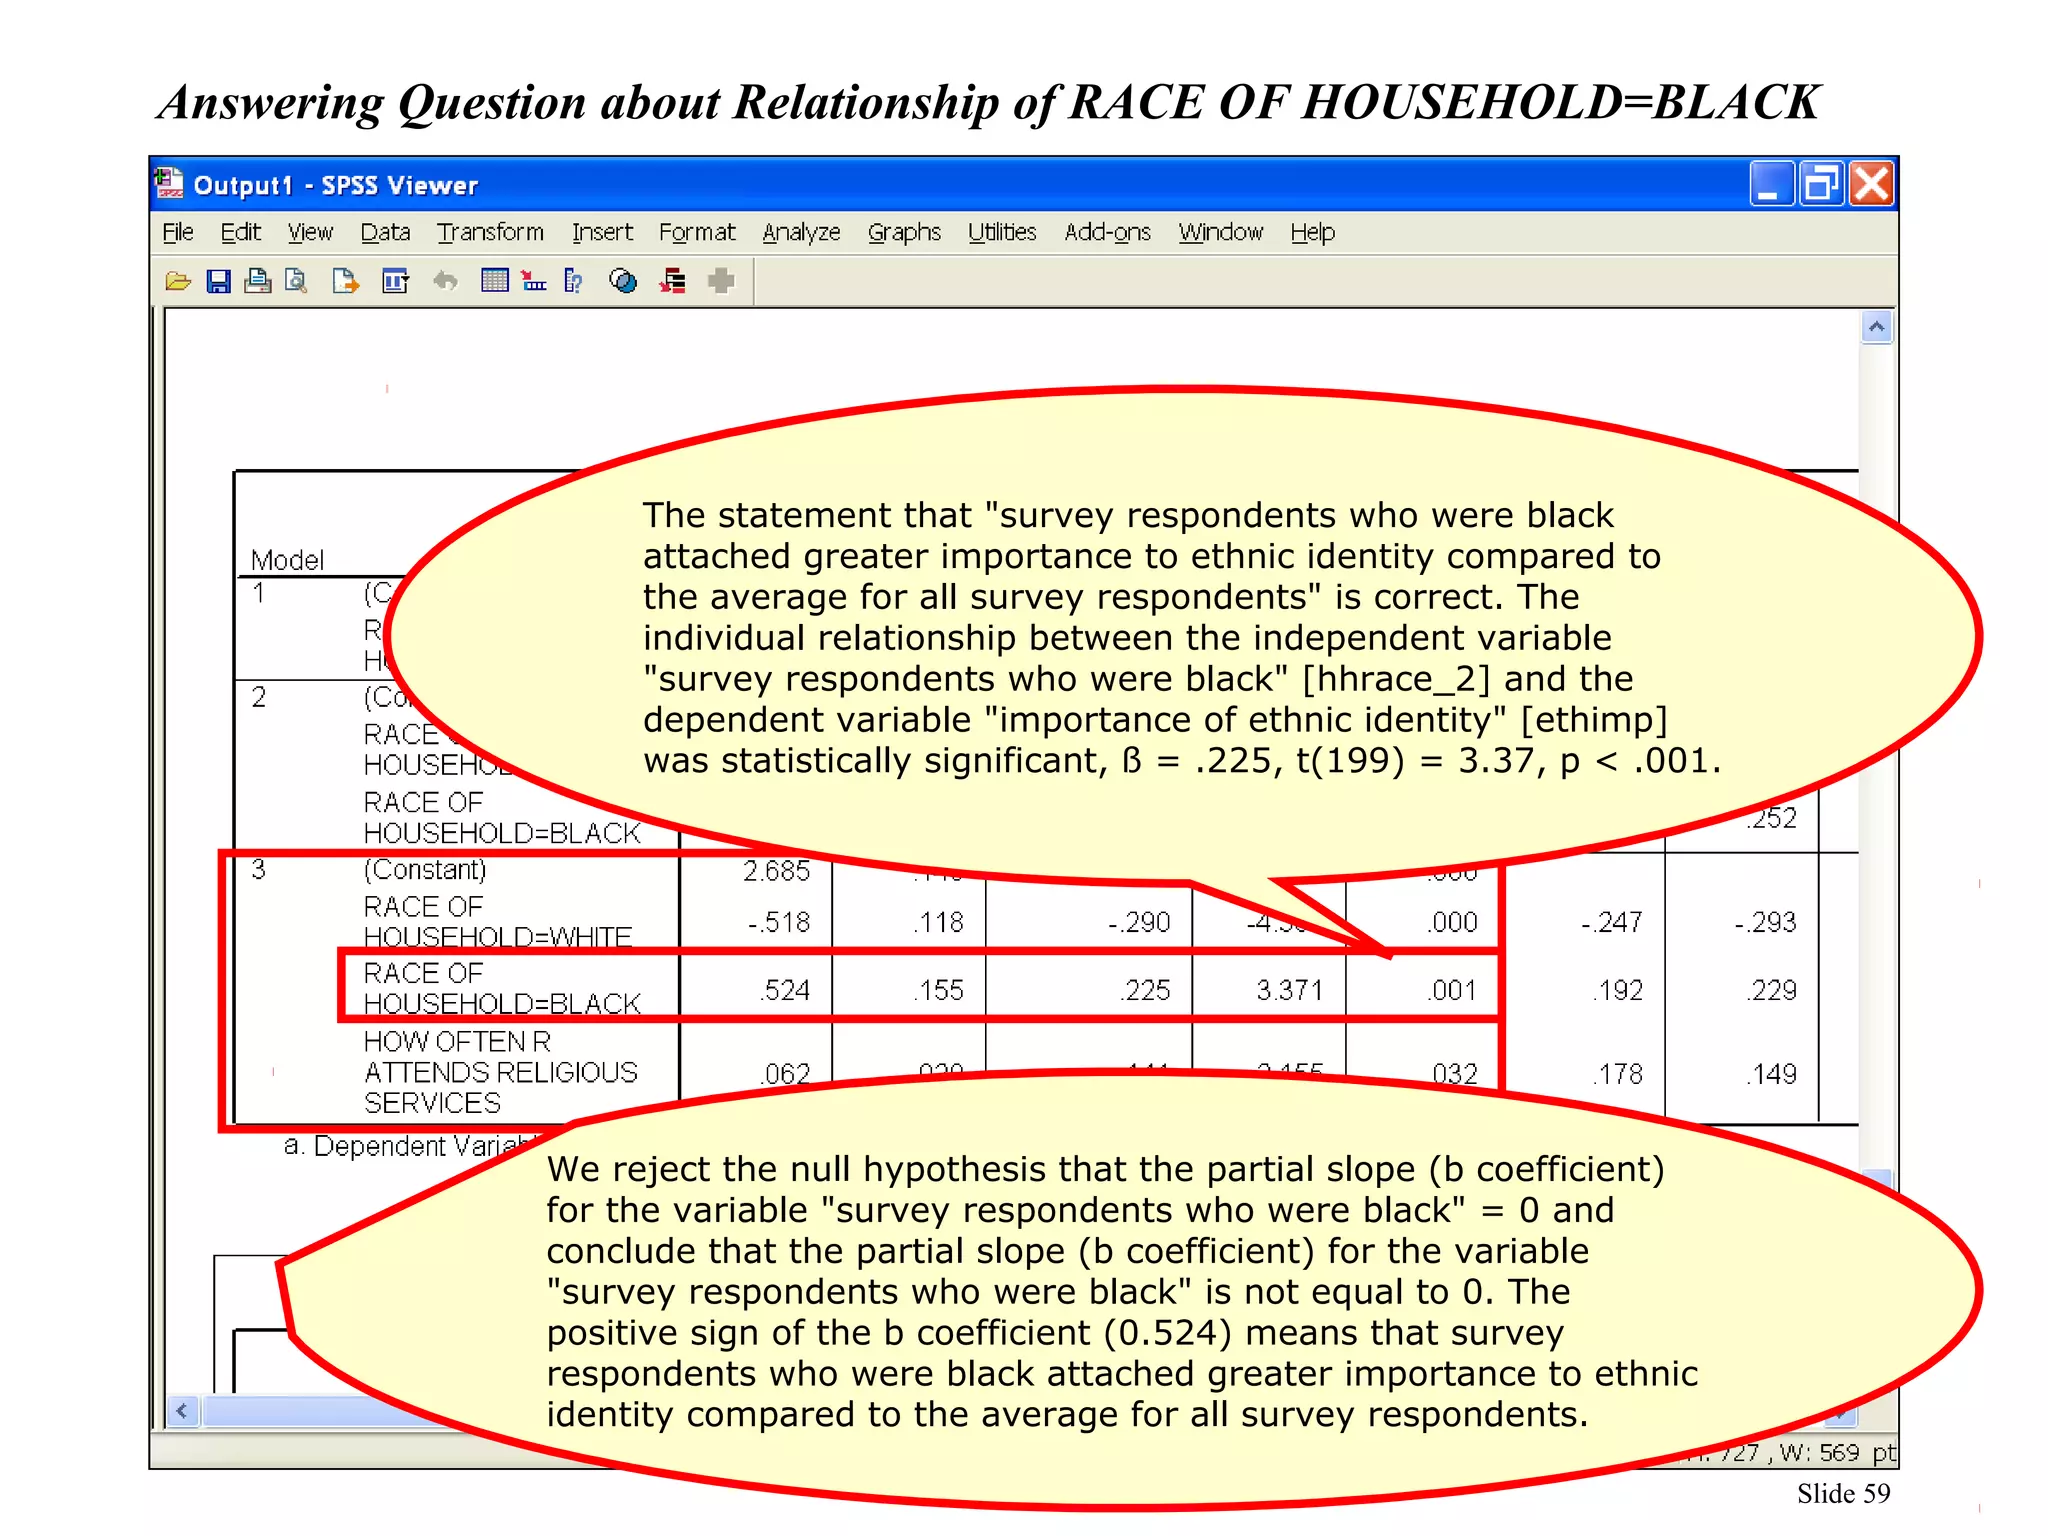Image resolution: width=2048 pixels, height=1536 pixels.
Task: Click the Undo arrow icon
Action: 445,282
